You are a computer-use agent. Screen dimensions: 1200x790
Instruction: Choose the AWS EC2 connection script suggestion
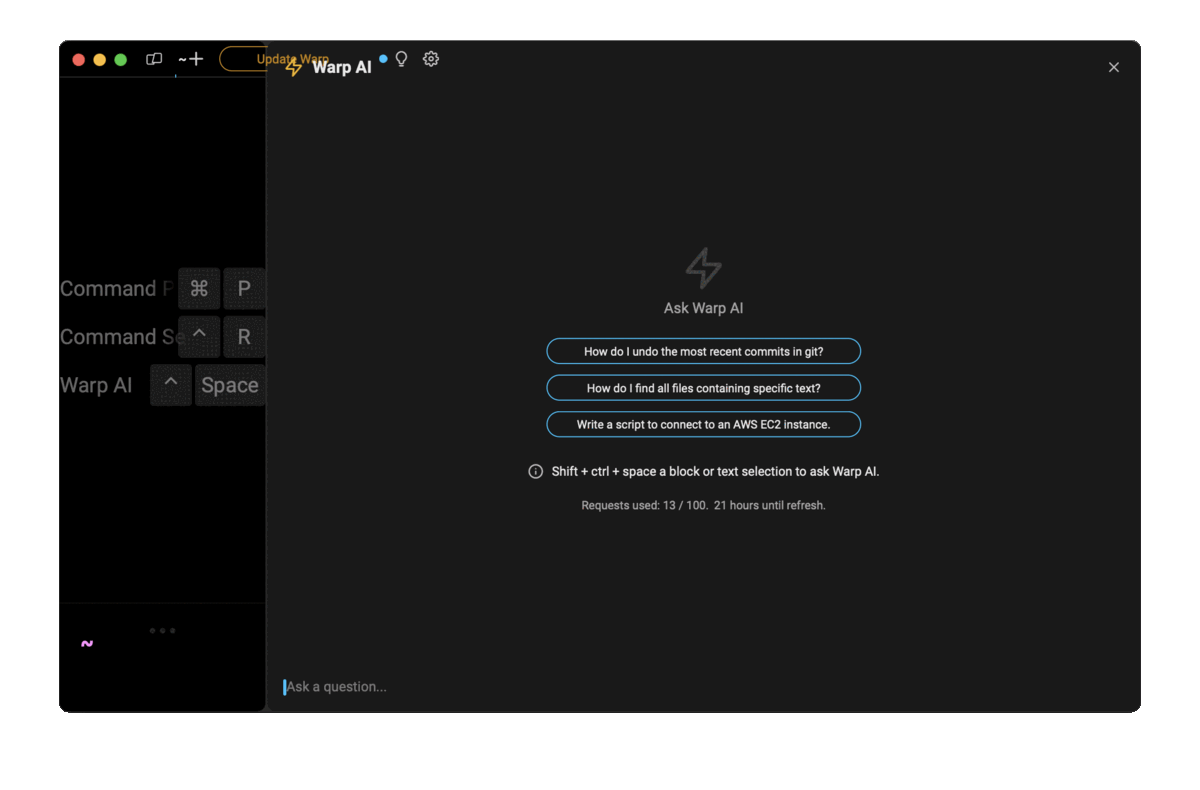[x=703, y=424]
